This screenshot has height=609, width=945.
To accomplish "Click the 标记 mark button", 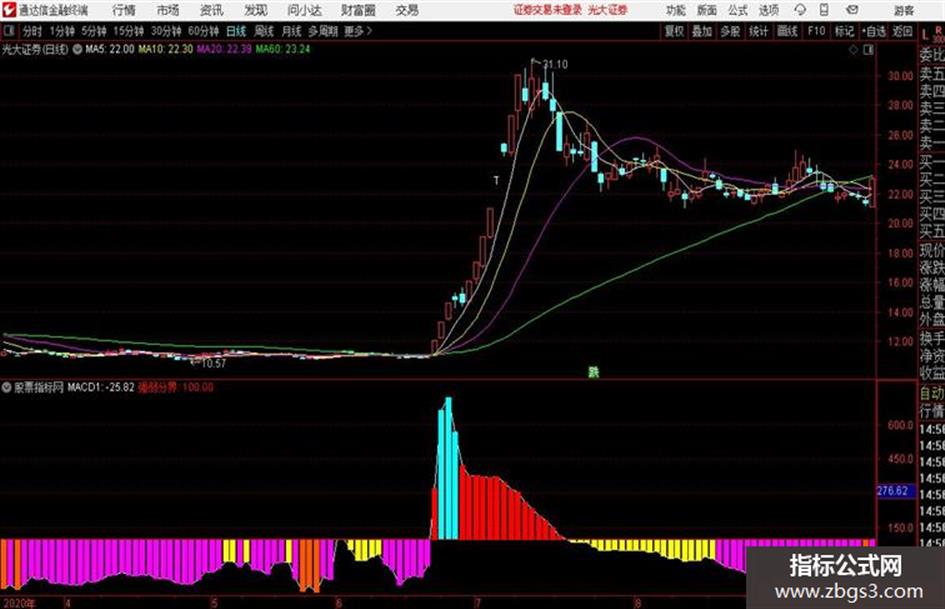I will click(844, 31).
